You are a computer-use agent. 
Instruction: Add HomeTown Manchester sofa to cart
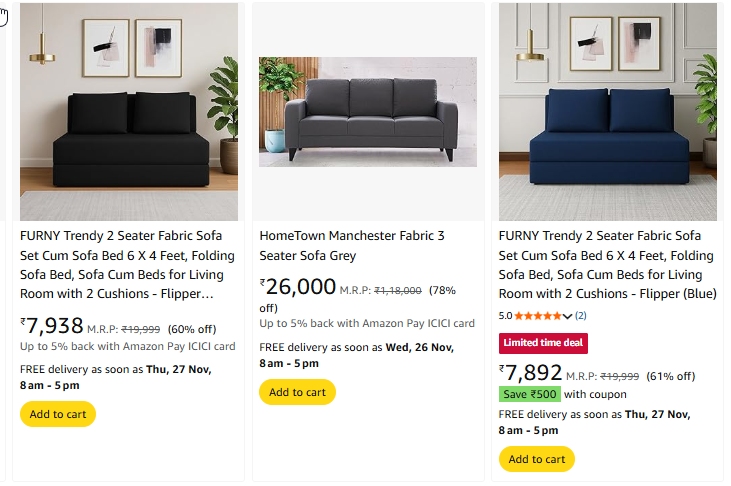pyautogui.click(x=297, y=392)
